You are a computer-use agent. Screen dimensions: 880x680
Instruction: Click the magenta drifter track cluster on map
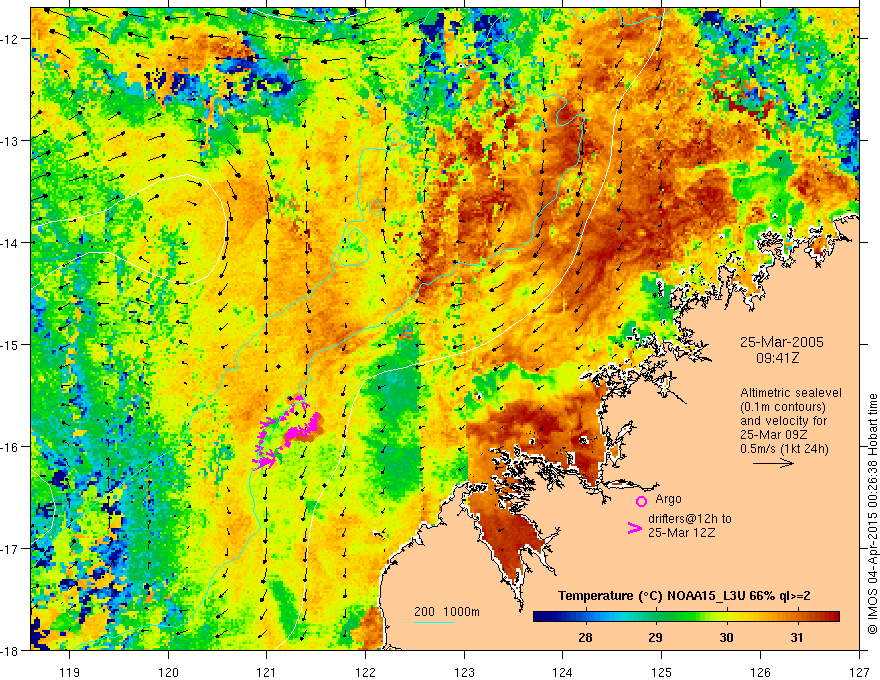pyautogui.click(x=288, y=433)
